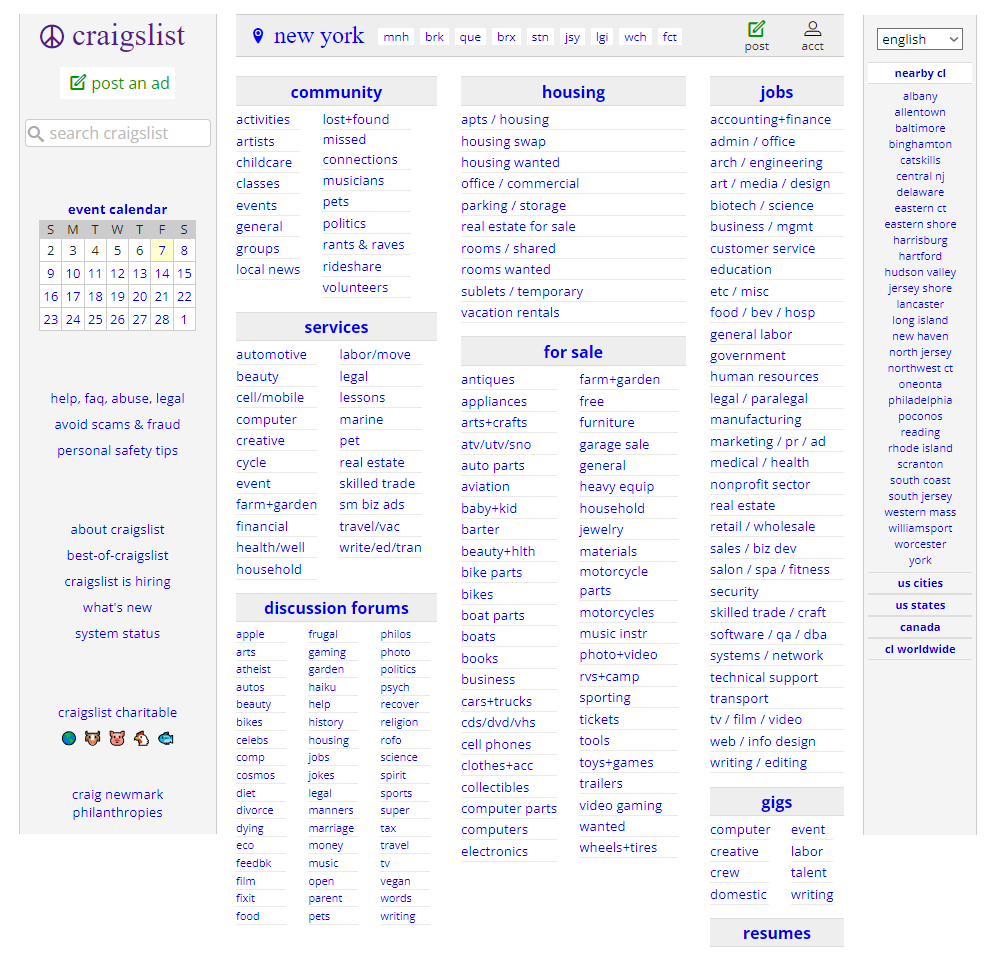Open the event calendar heading link
This screenshot has height=954, width=992.
(118, 209)
